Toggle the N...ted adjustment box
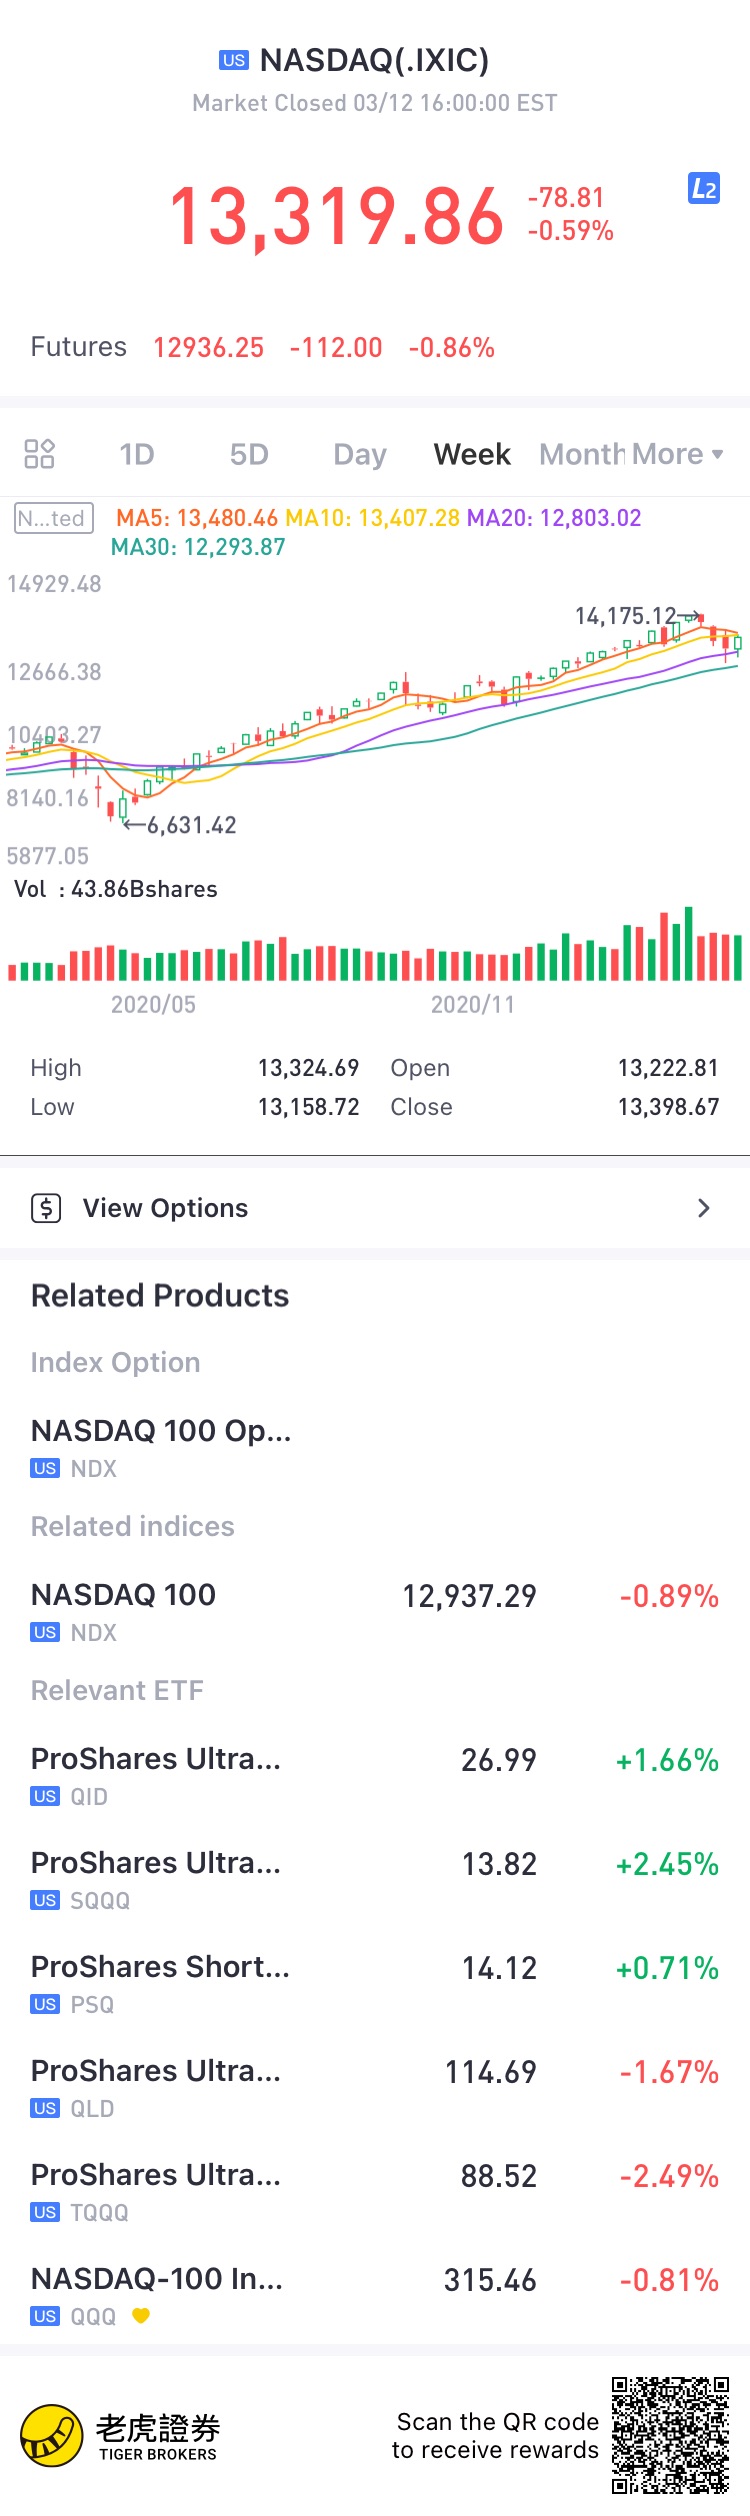Screen dimensions: 750x2516 pos(54,518)
